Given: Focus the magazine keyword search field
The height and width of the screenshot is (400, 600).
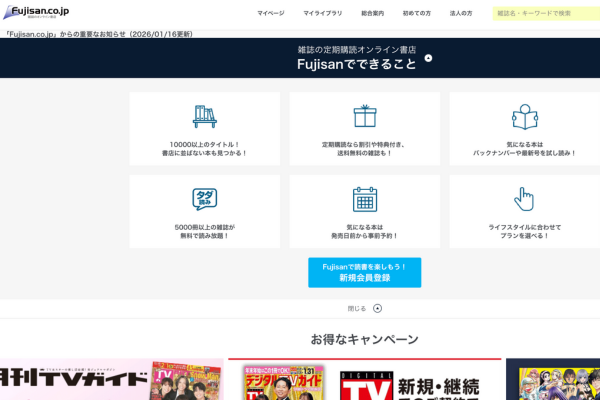Looking at the screenshot, I should (x=546, y=13).
